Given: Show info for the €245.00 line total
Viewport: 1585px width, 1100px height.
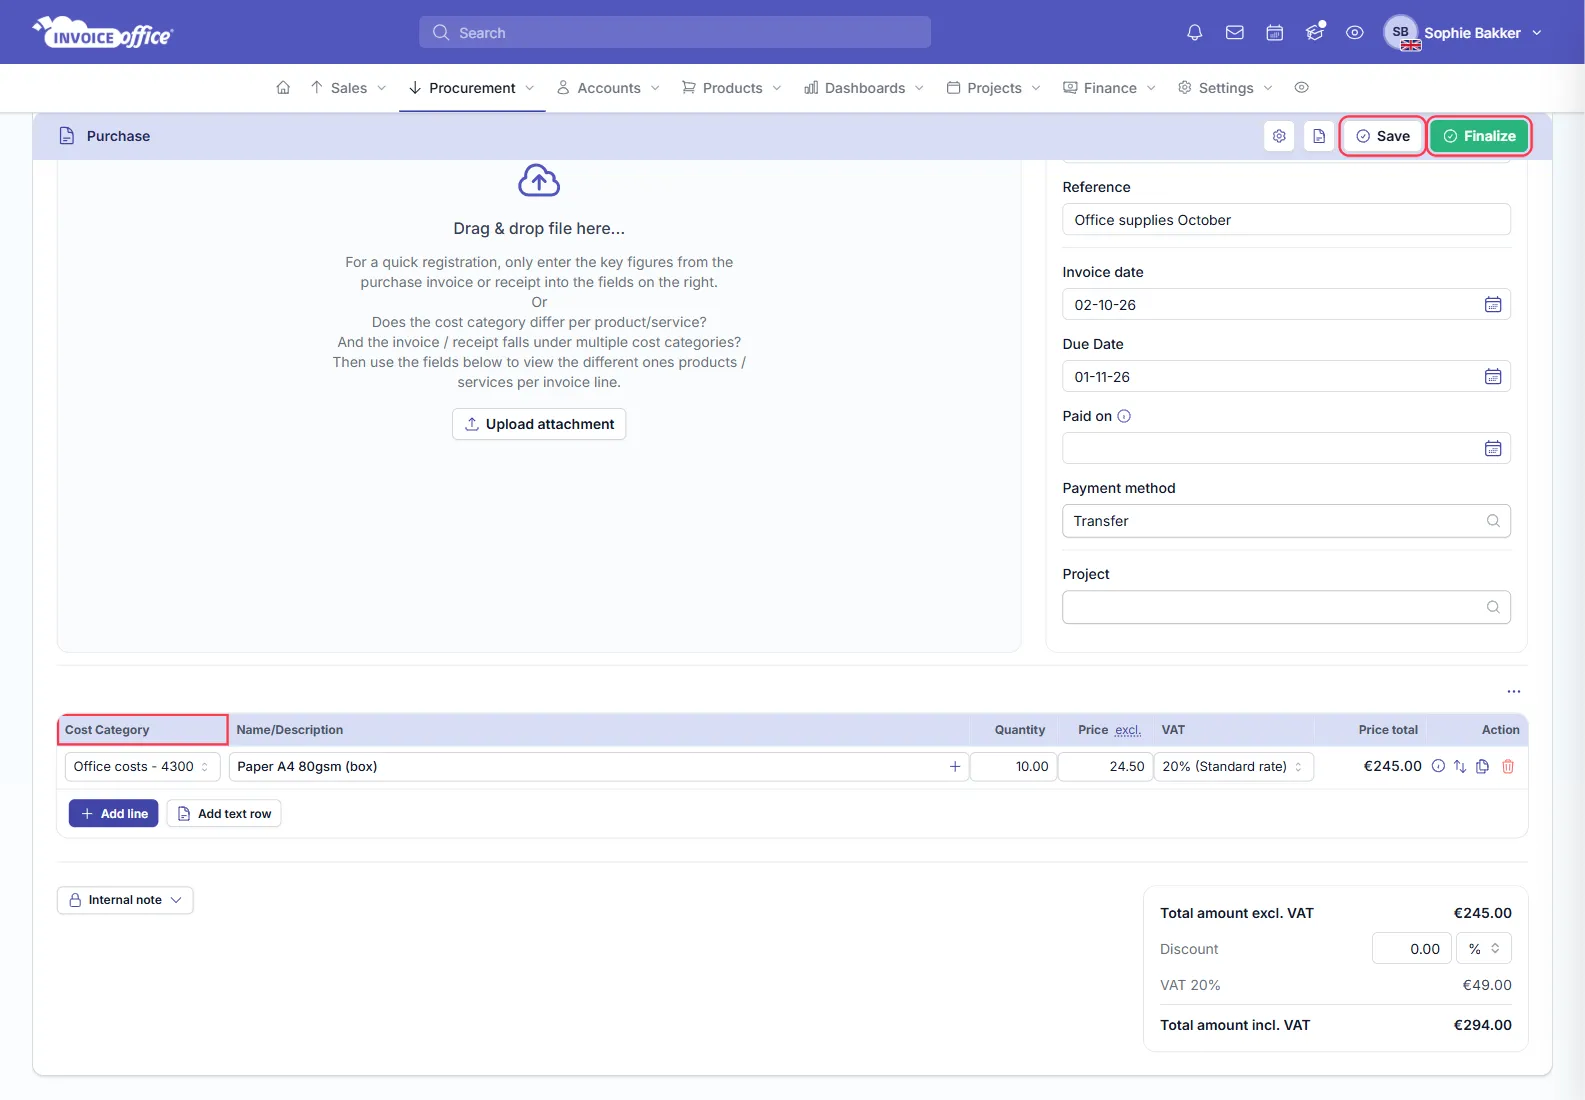Looking at the screenshot, I should pos(1438,767).
